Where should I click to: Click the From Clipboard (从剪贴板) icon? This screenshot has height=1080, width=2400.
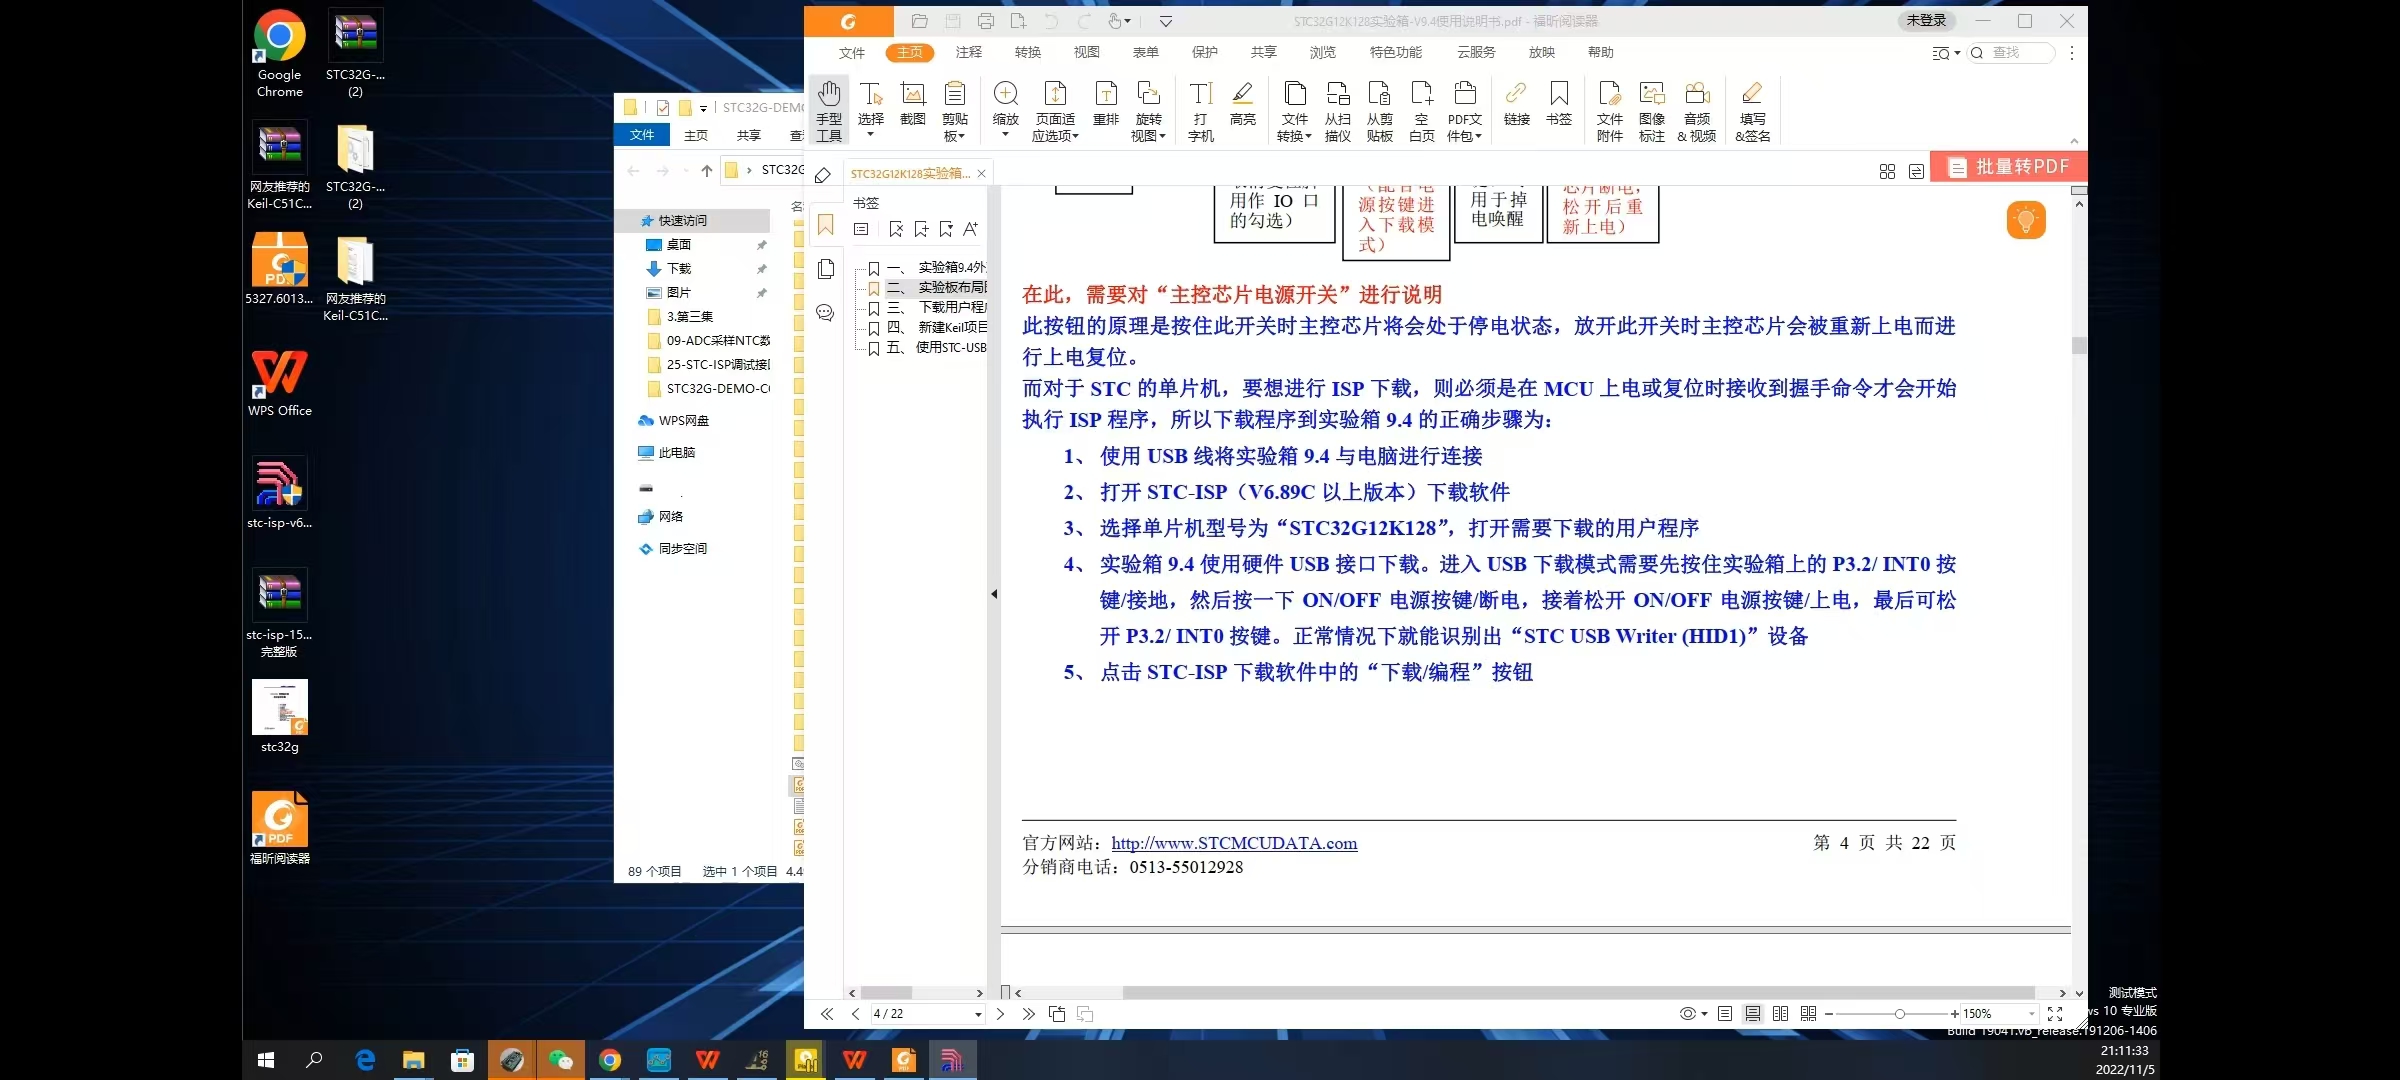(x=1379, y=111)
